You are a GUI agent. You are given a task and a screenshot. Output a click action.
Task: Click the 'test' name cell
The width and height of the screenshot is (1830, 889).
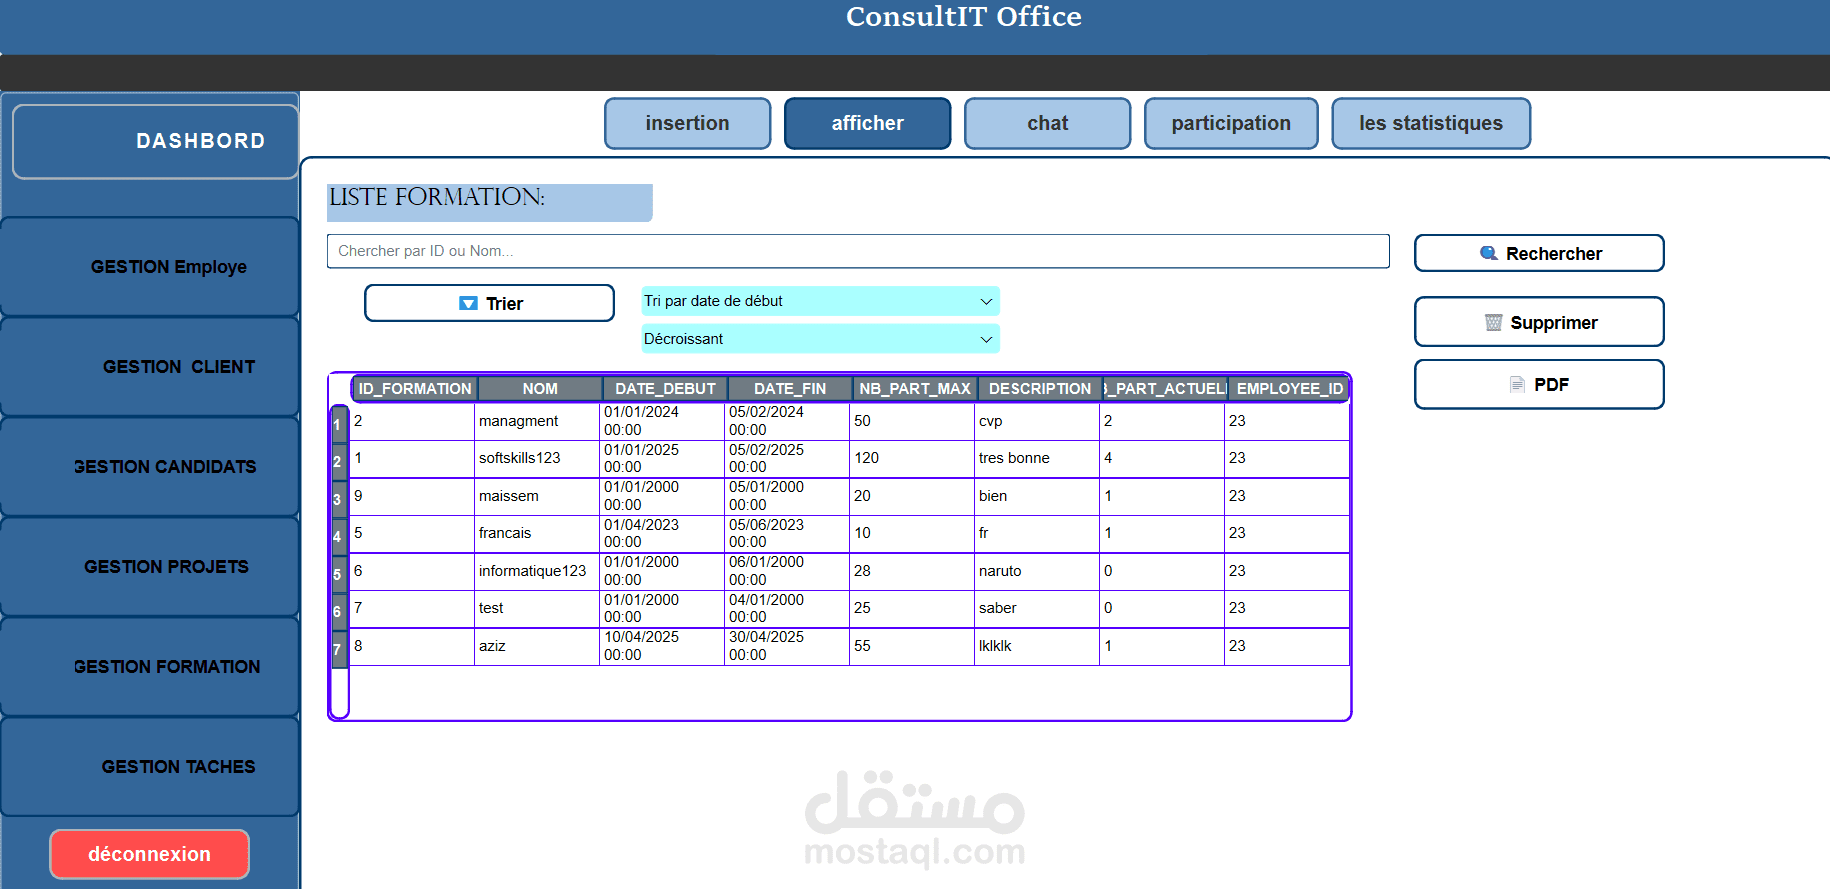click(537, 608)
